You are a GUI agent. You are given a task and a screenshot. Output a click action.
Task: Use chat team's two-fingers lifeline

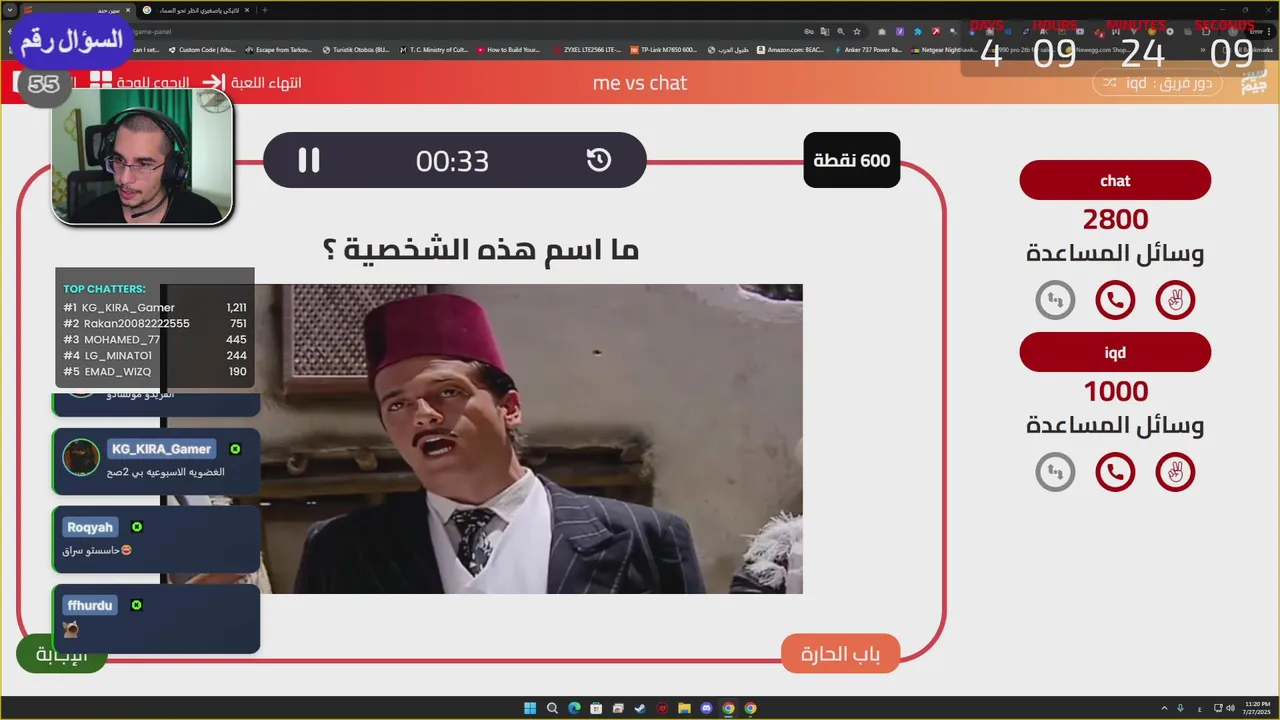1175,300
